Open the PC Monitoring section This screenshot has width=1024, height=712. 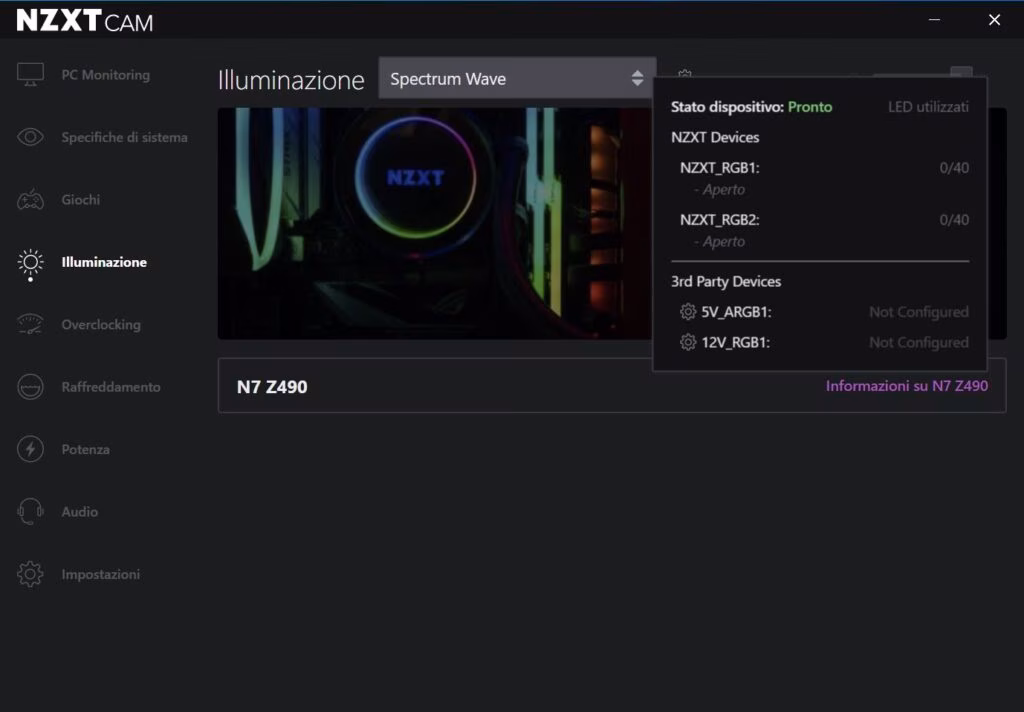83,75
